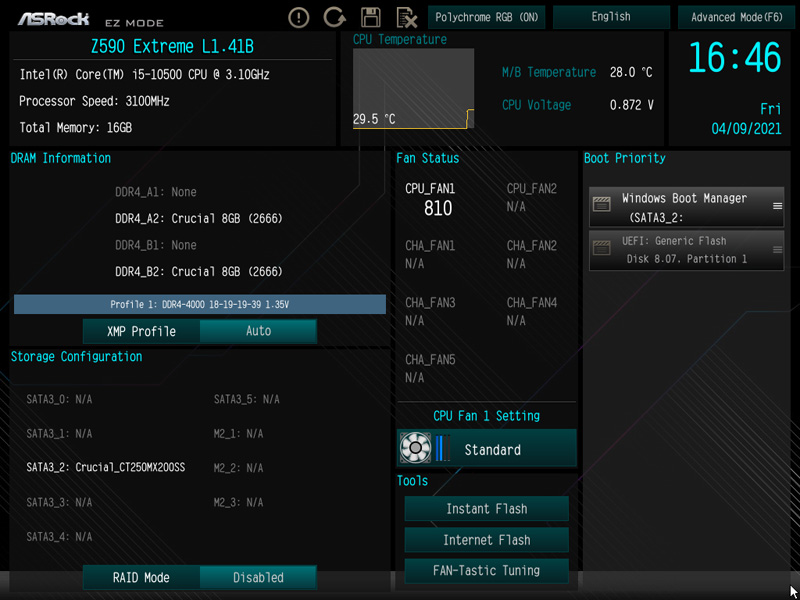
Task: Toggle the Polychrome RGB (ON) button
Action: (x=487, y=17)
